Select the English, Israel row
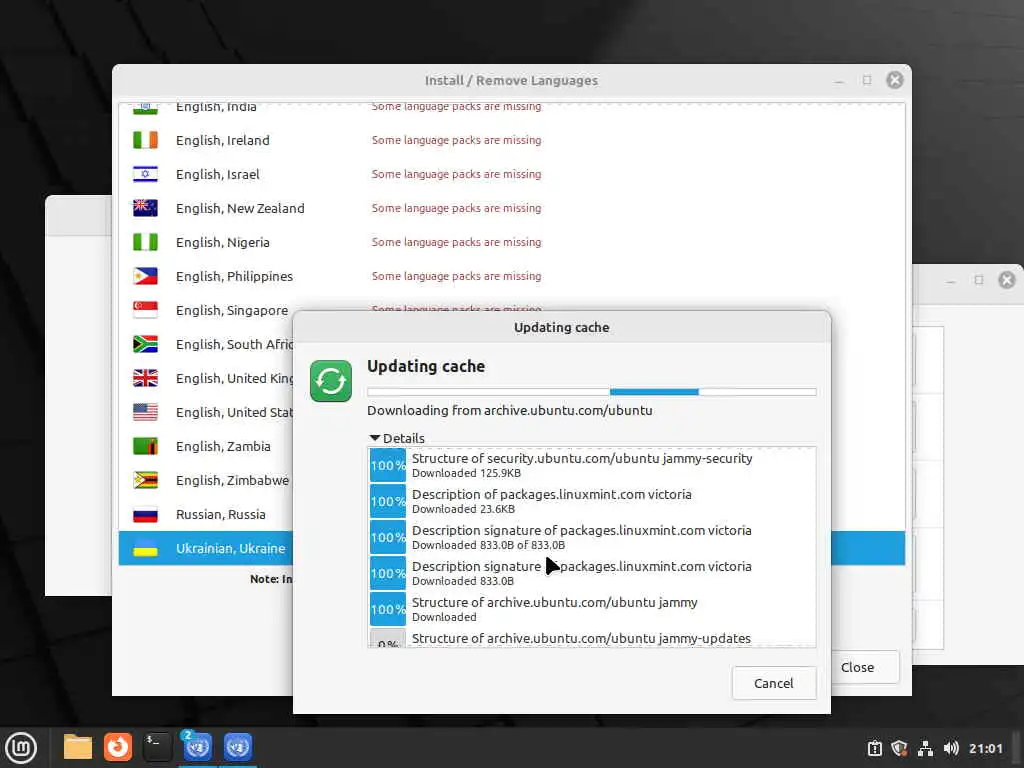Viewport: 1024px width, 768px height. [512, 174]
